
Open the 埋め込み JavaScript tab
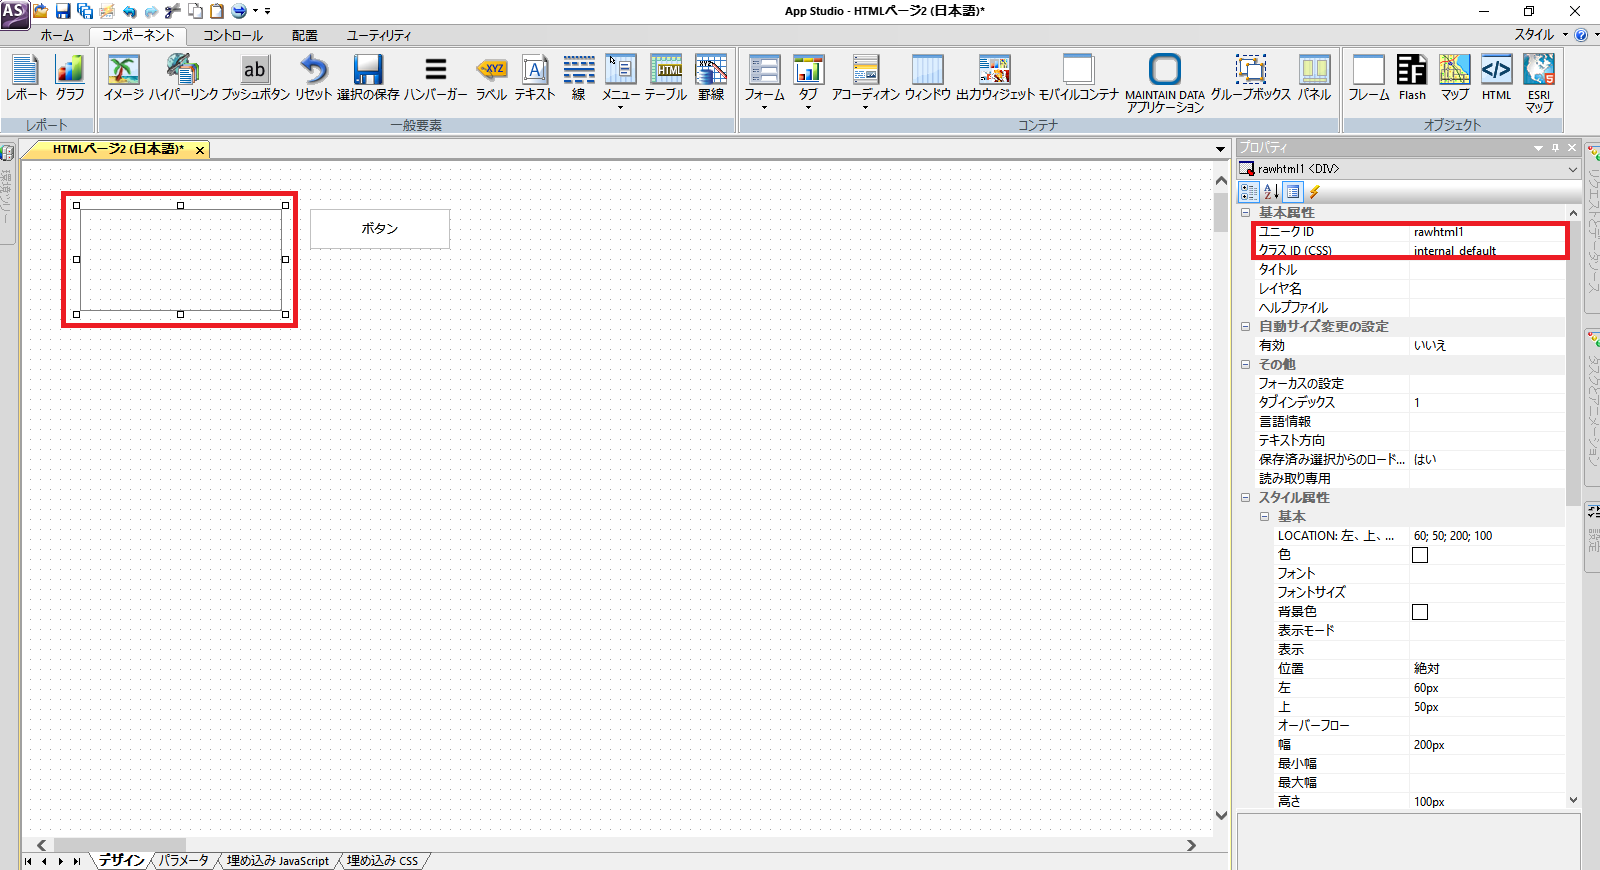278,860
